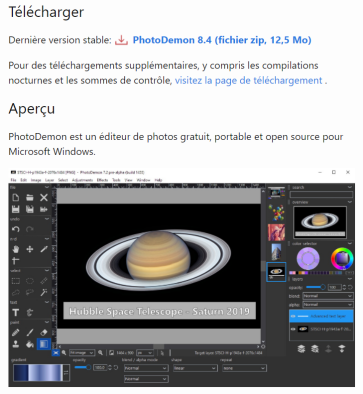The image size is (363, 394).
Task: Pick the Hand pan tool
Action: pyautogui.click(x=16, y=249)
